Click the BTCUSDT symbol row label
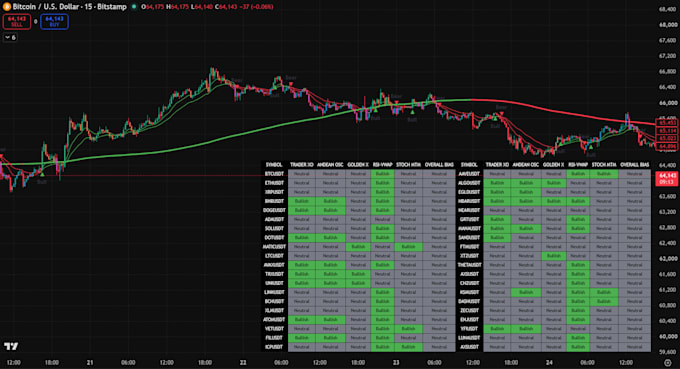This screenshot has height=369, width=680. tap(274, 174)
